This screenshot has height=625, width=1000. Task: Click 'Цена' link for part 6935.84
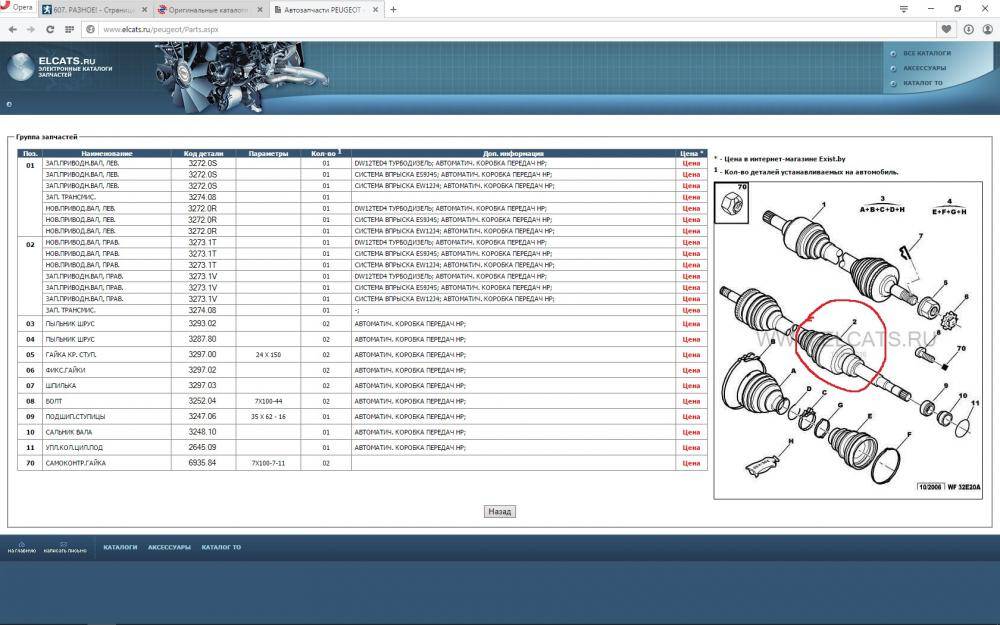tap(690, 463)
